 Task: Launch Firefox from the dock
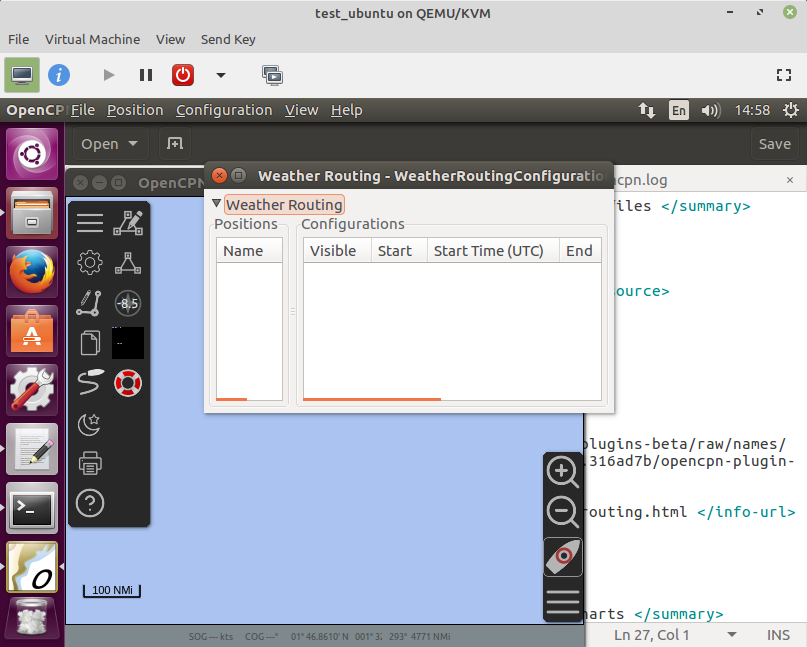[32, 272]
